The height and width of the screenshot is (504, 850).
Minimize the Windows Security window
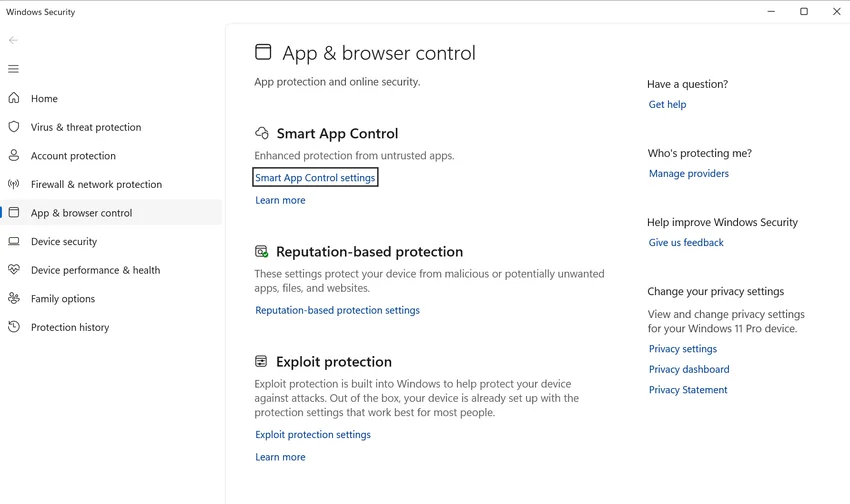pos(771,11)
